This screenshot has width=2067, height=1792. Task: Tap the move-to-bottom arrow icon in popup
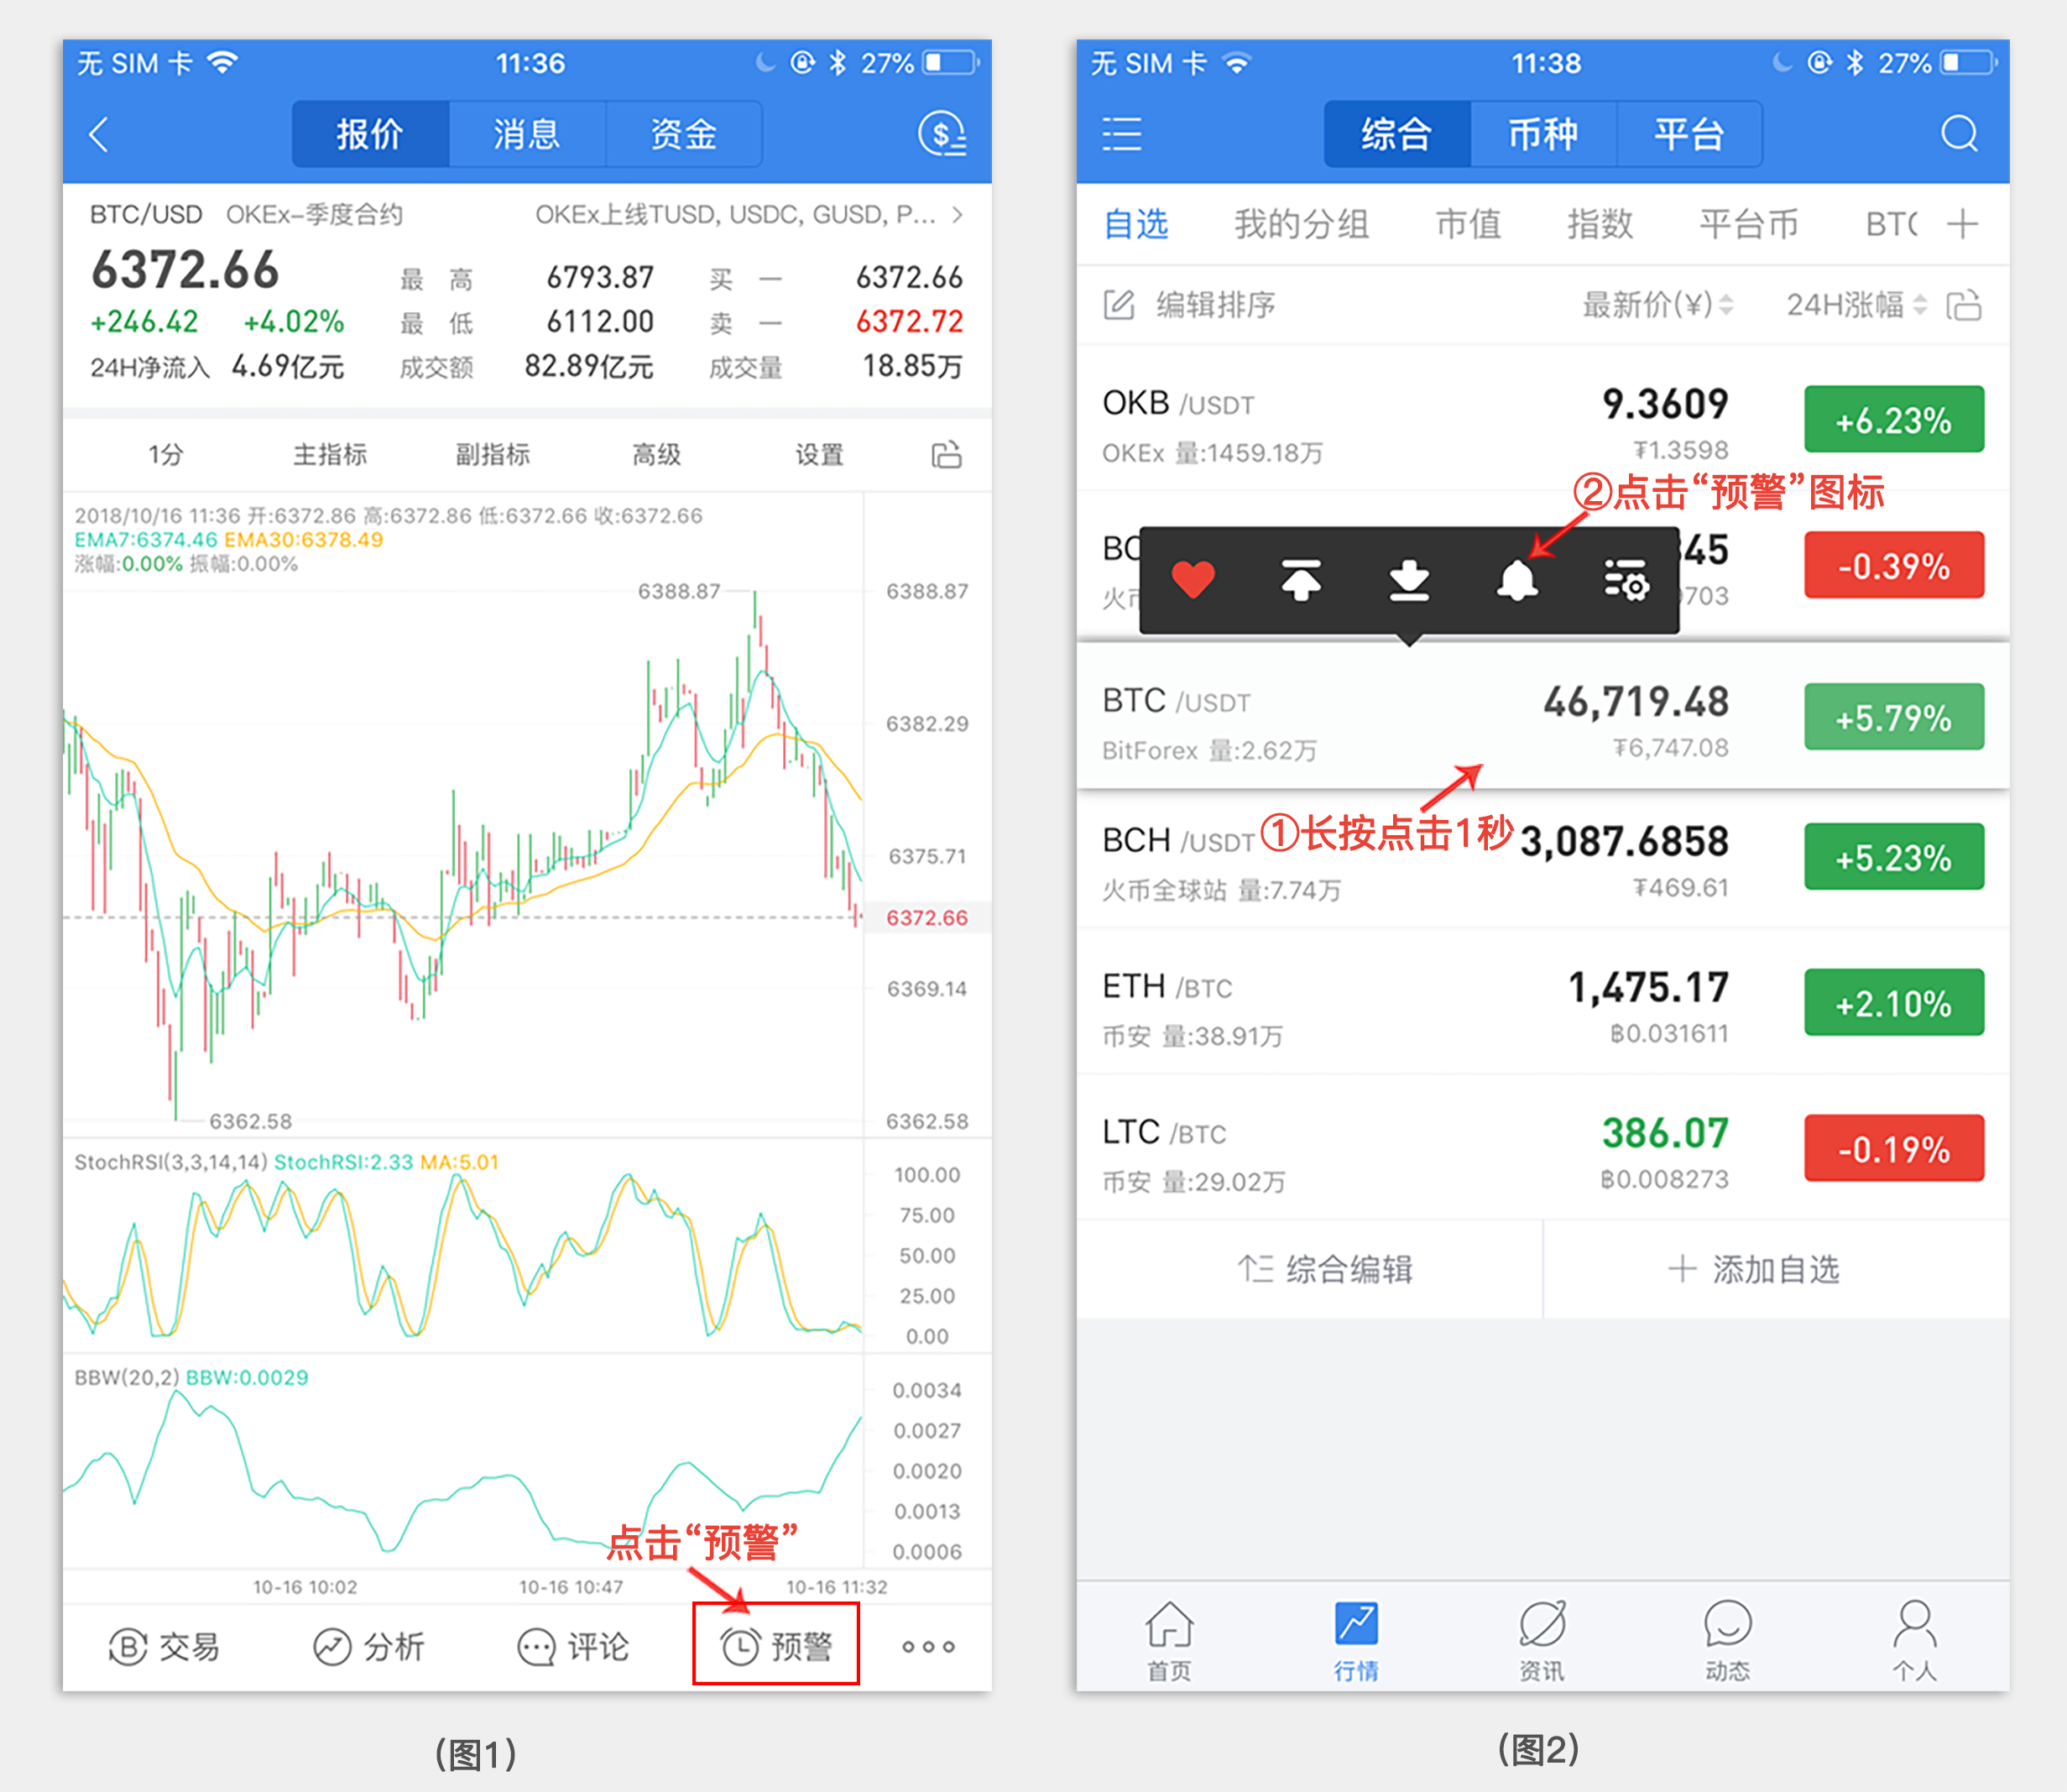1409,580
